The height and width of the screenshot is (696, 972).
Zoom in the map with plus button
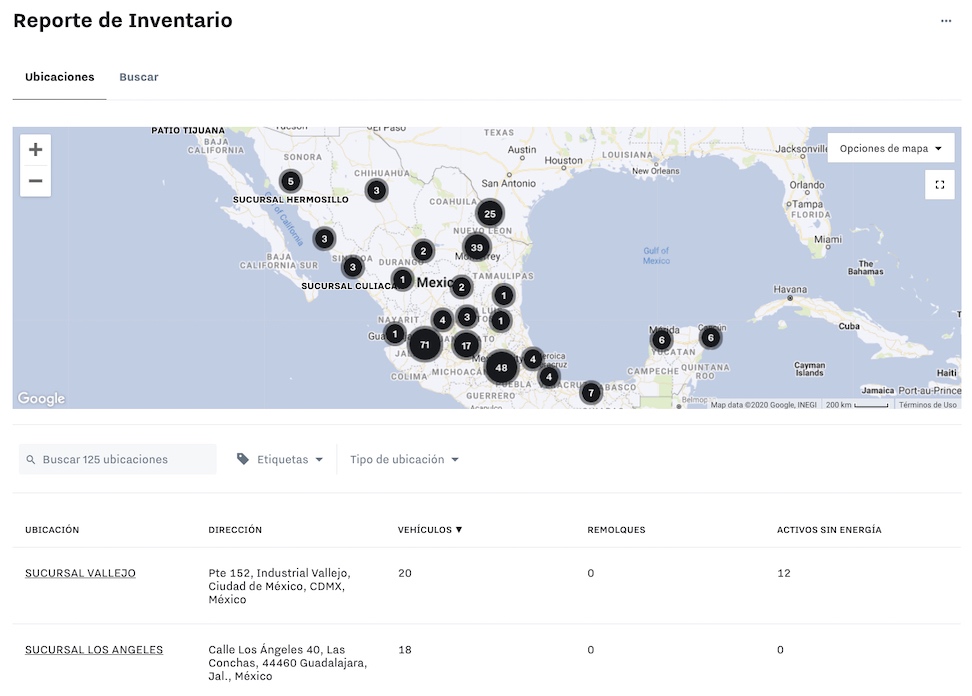[x=35, y=149]
